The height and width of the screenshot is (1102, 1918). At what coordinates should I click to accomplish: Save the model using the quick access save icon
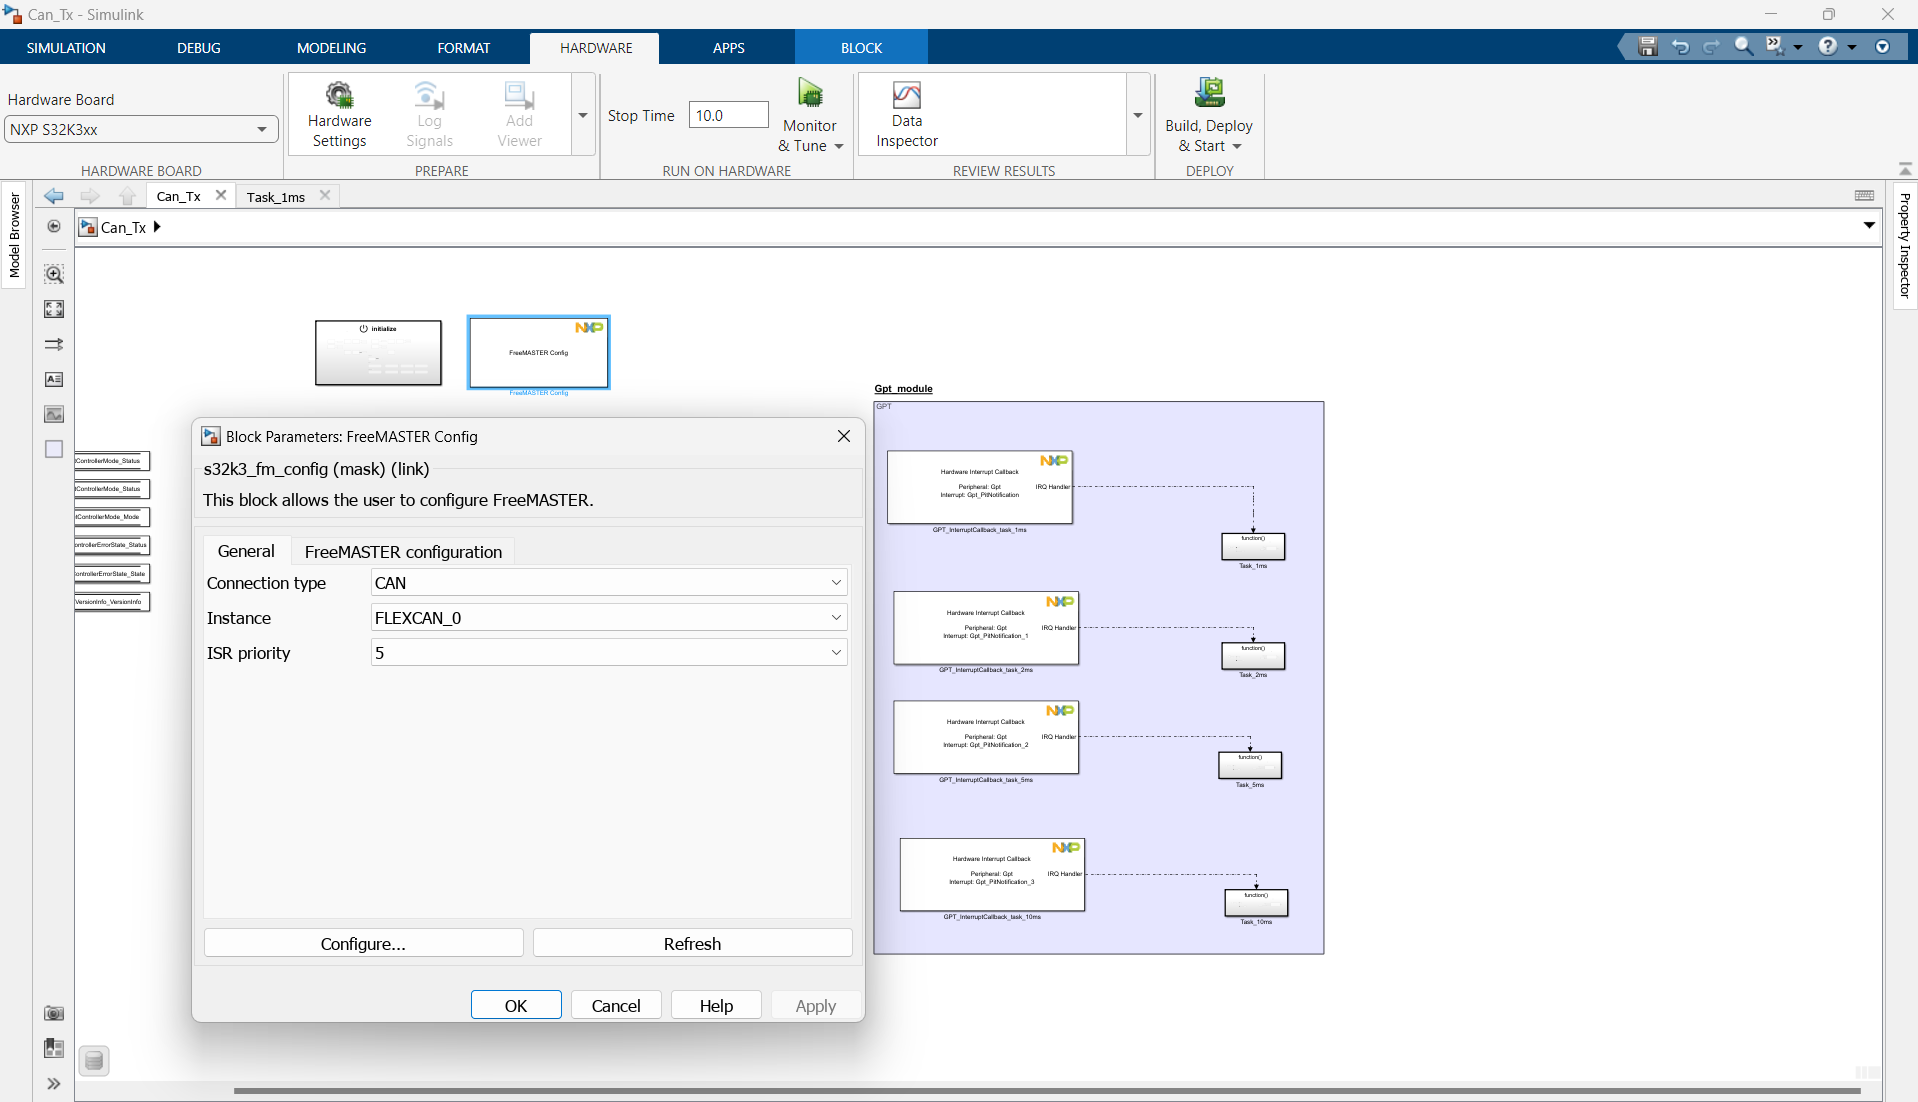[1646, 46]
